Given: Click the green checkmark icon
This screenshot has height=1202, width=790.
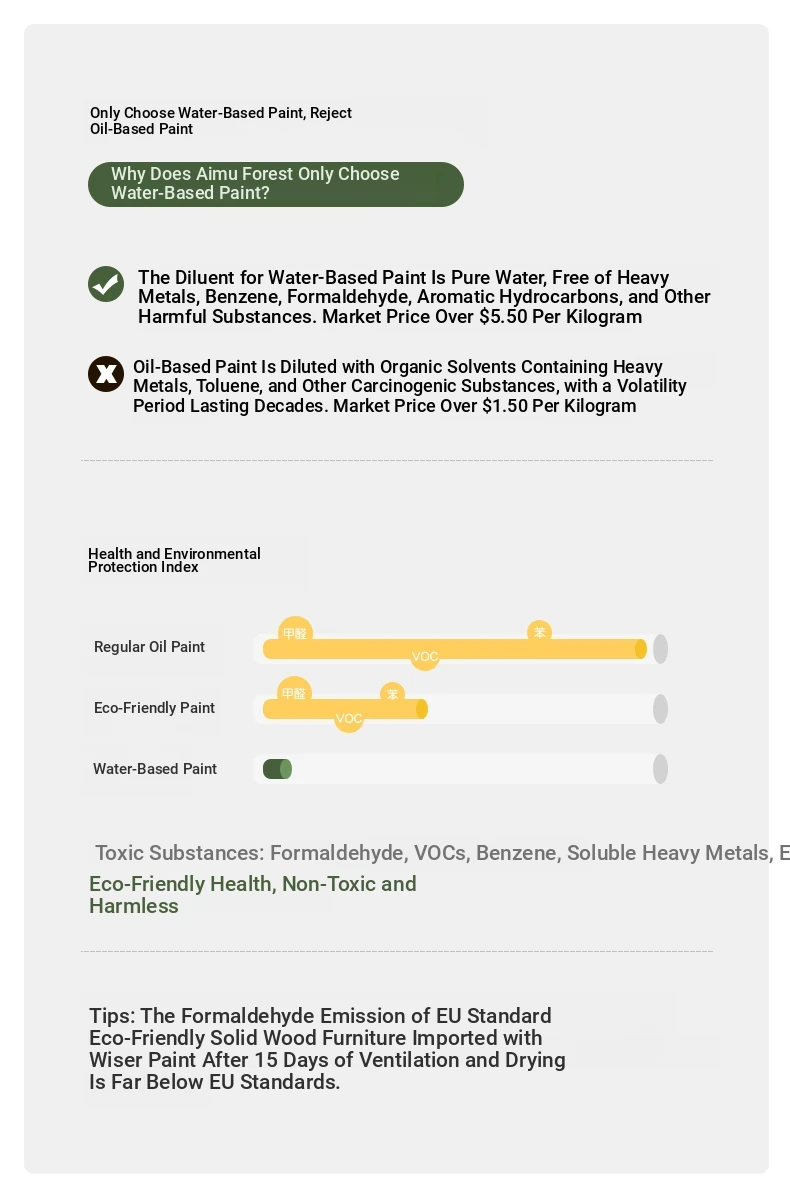Looking at the screenshot, I should click(x=106, y=284).
